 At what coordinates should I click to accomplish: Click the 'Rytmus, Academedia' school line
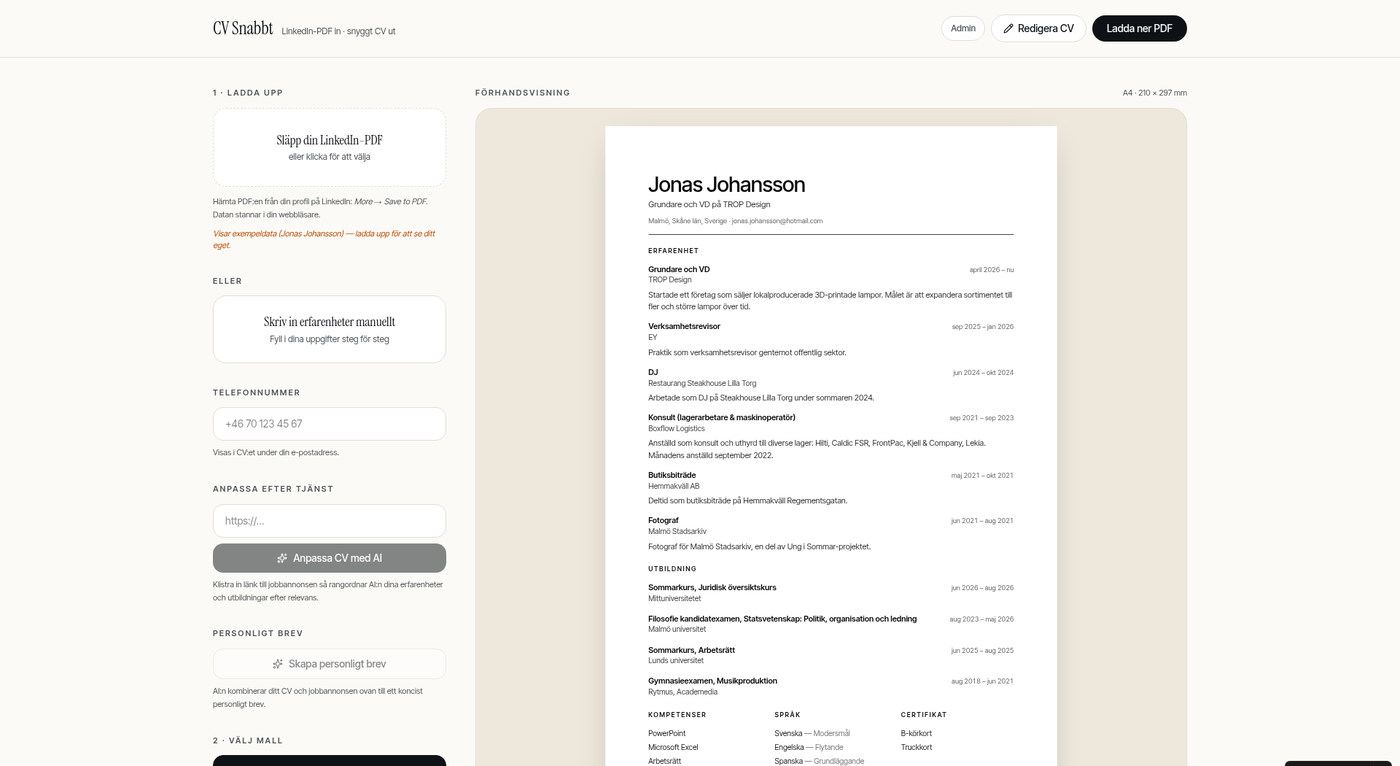pos(683,692)
